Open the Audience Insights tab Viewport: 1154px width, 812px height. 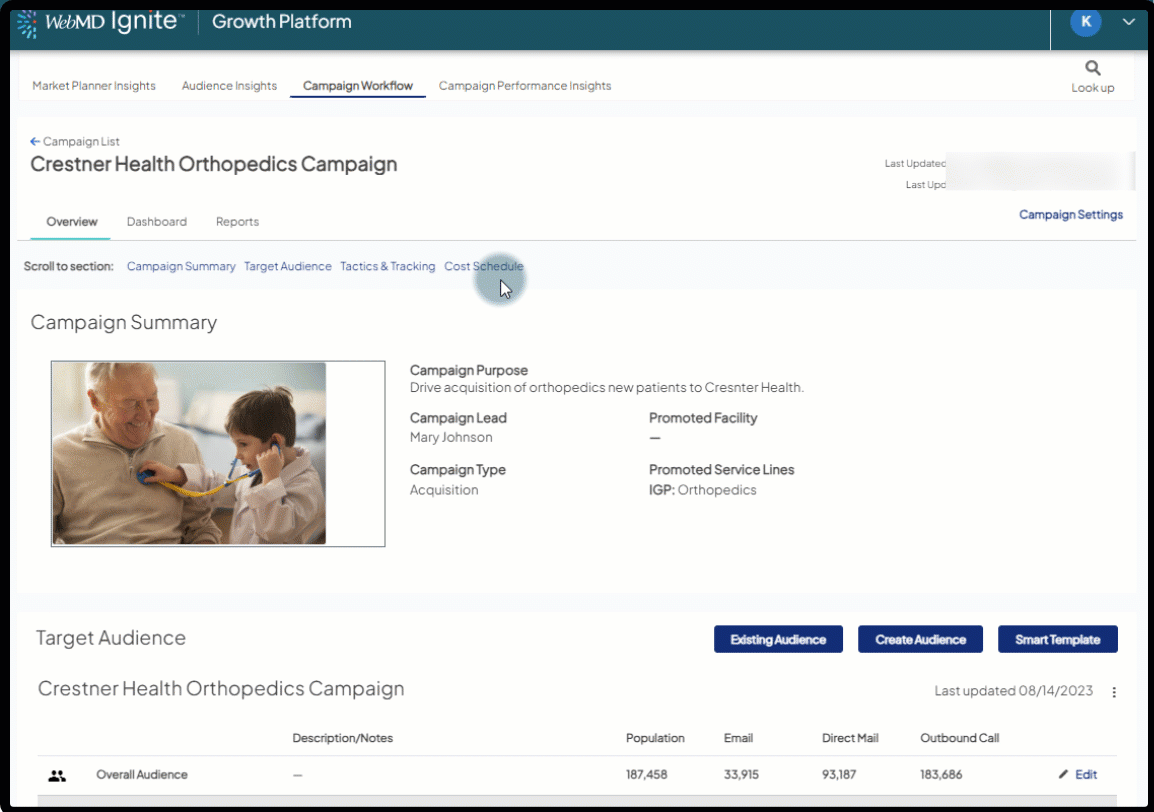(x=229, y=86)
